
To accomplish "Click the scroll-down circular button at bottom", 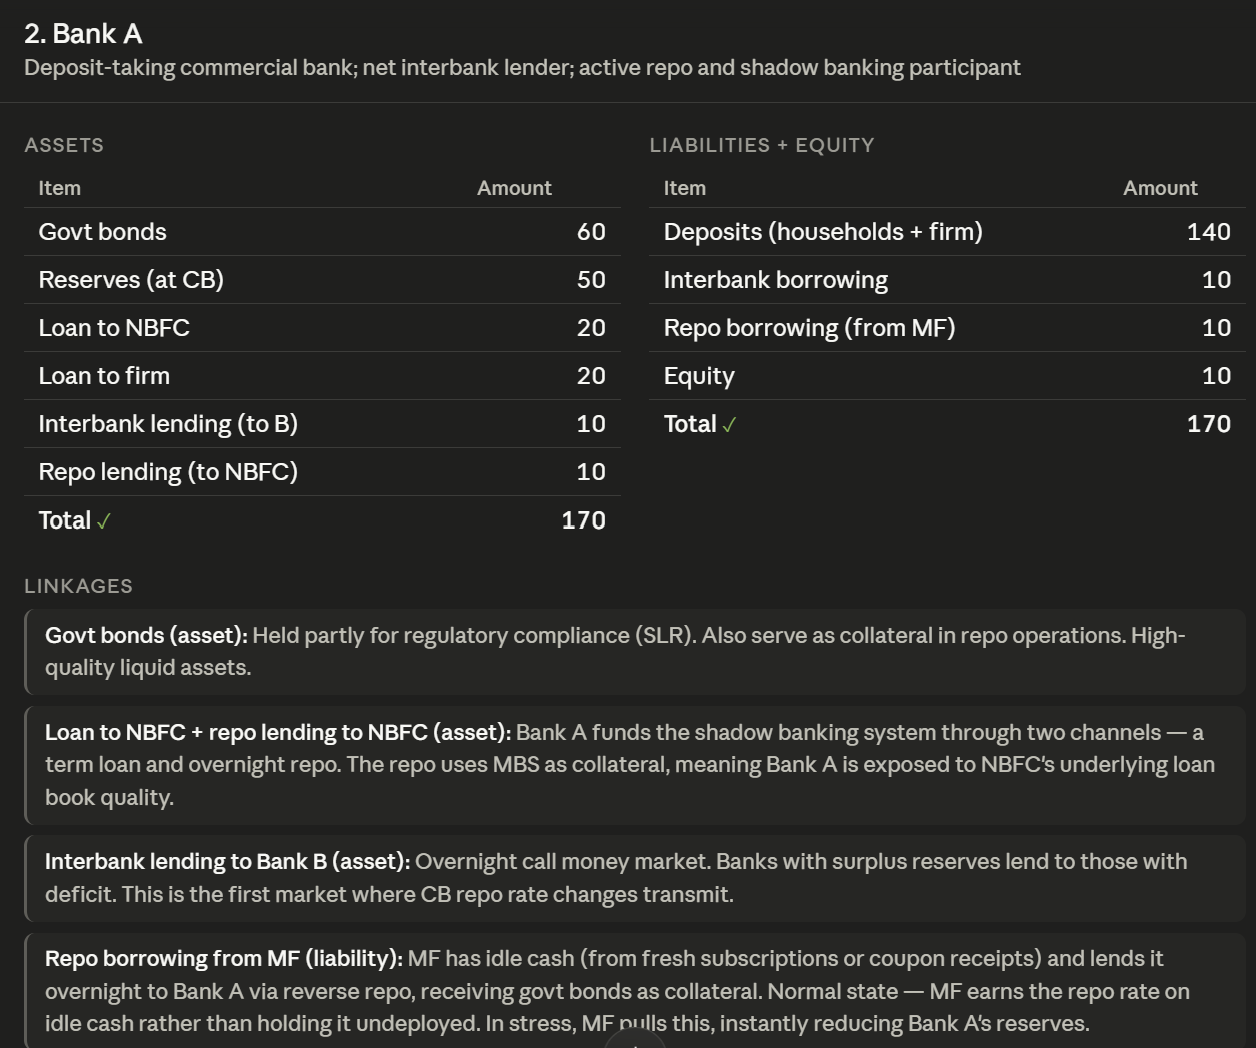I will pos(634,1040).
